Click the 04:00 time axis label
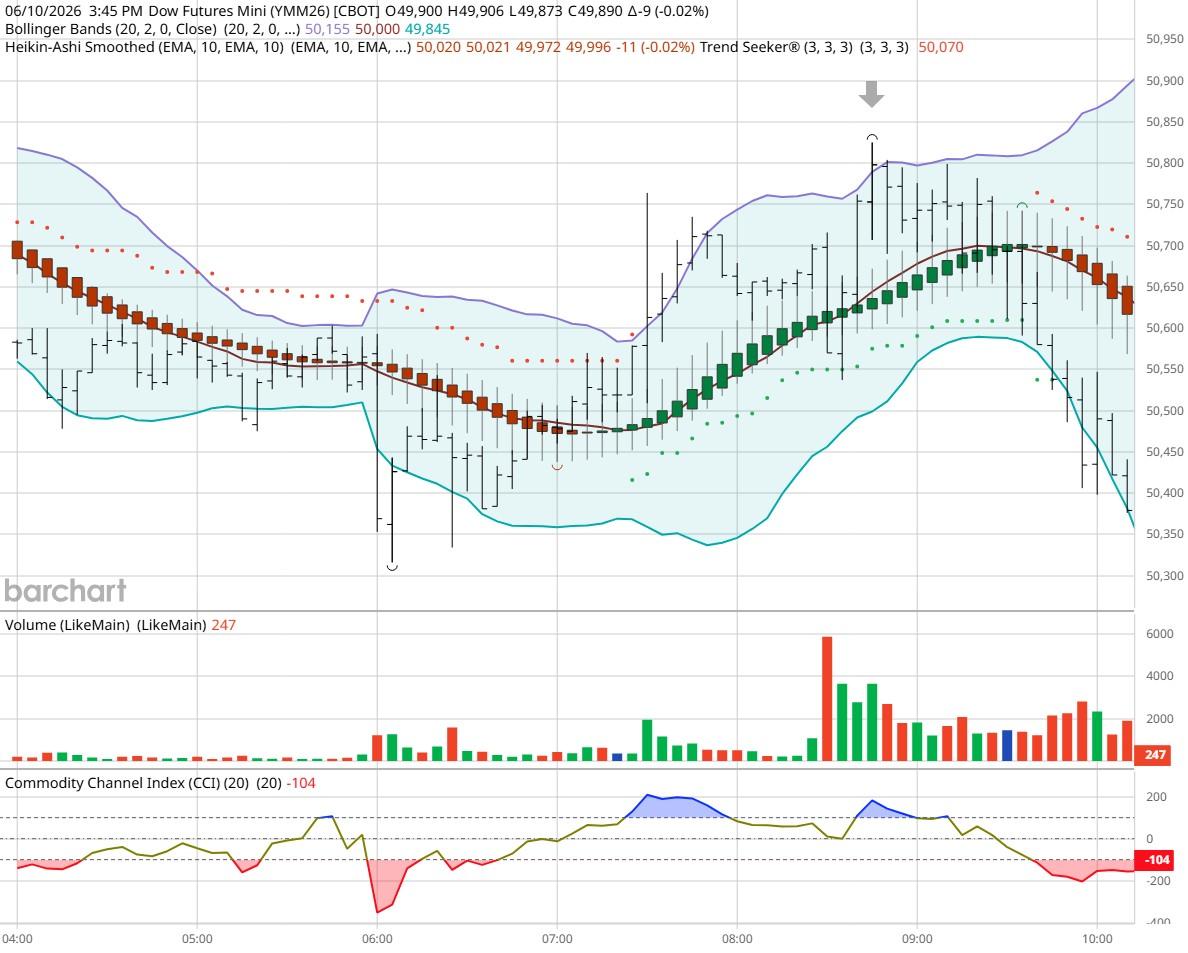This screenshot has height=953, width=1188. [x=17, y=939]
